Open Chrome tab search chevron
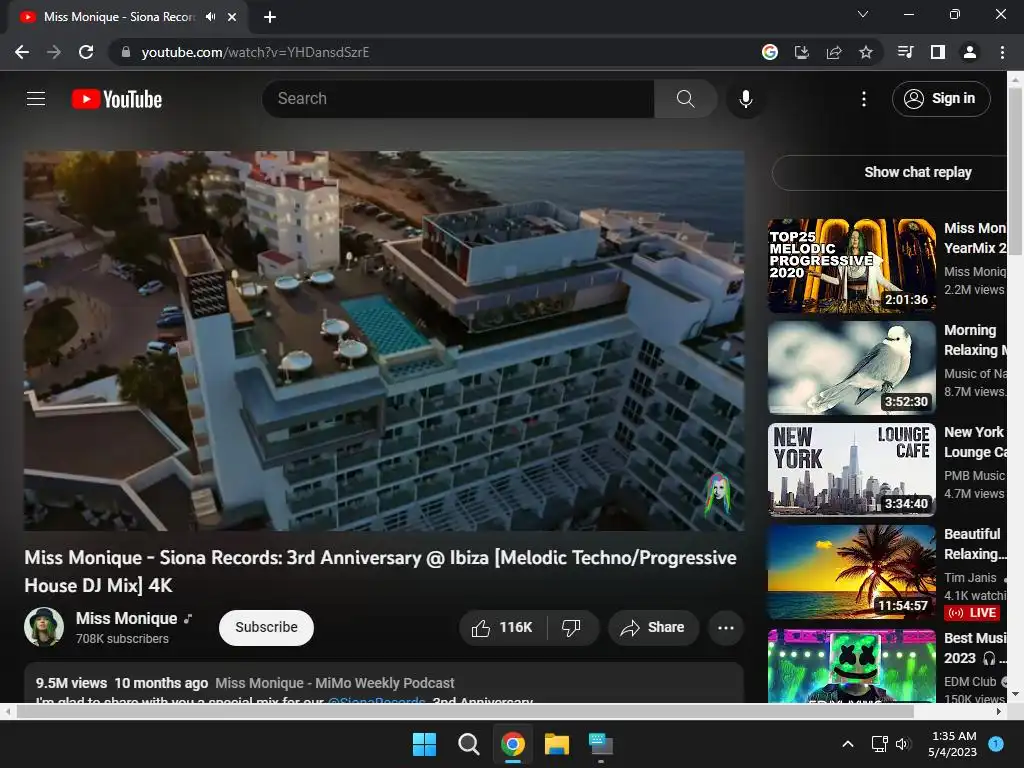The height and width of the screenshot is (768, 1024). click(x=863, y=14)
